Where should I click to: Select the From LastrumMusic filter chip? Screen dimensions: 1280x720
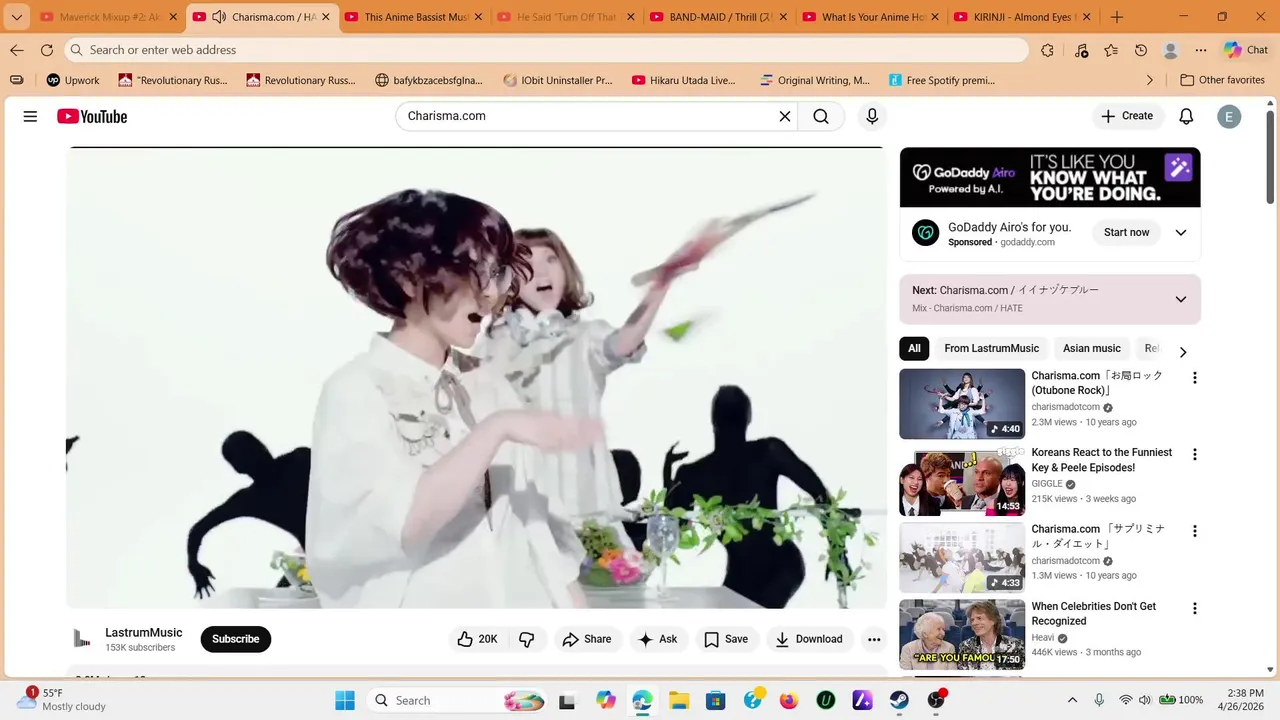coord(992,348)
